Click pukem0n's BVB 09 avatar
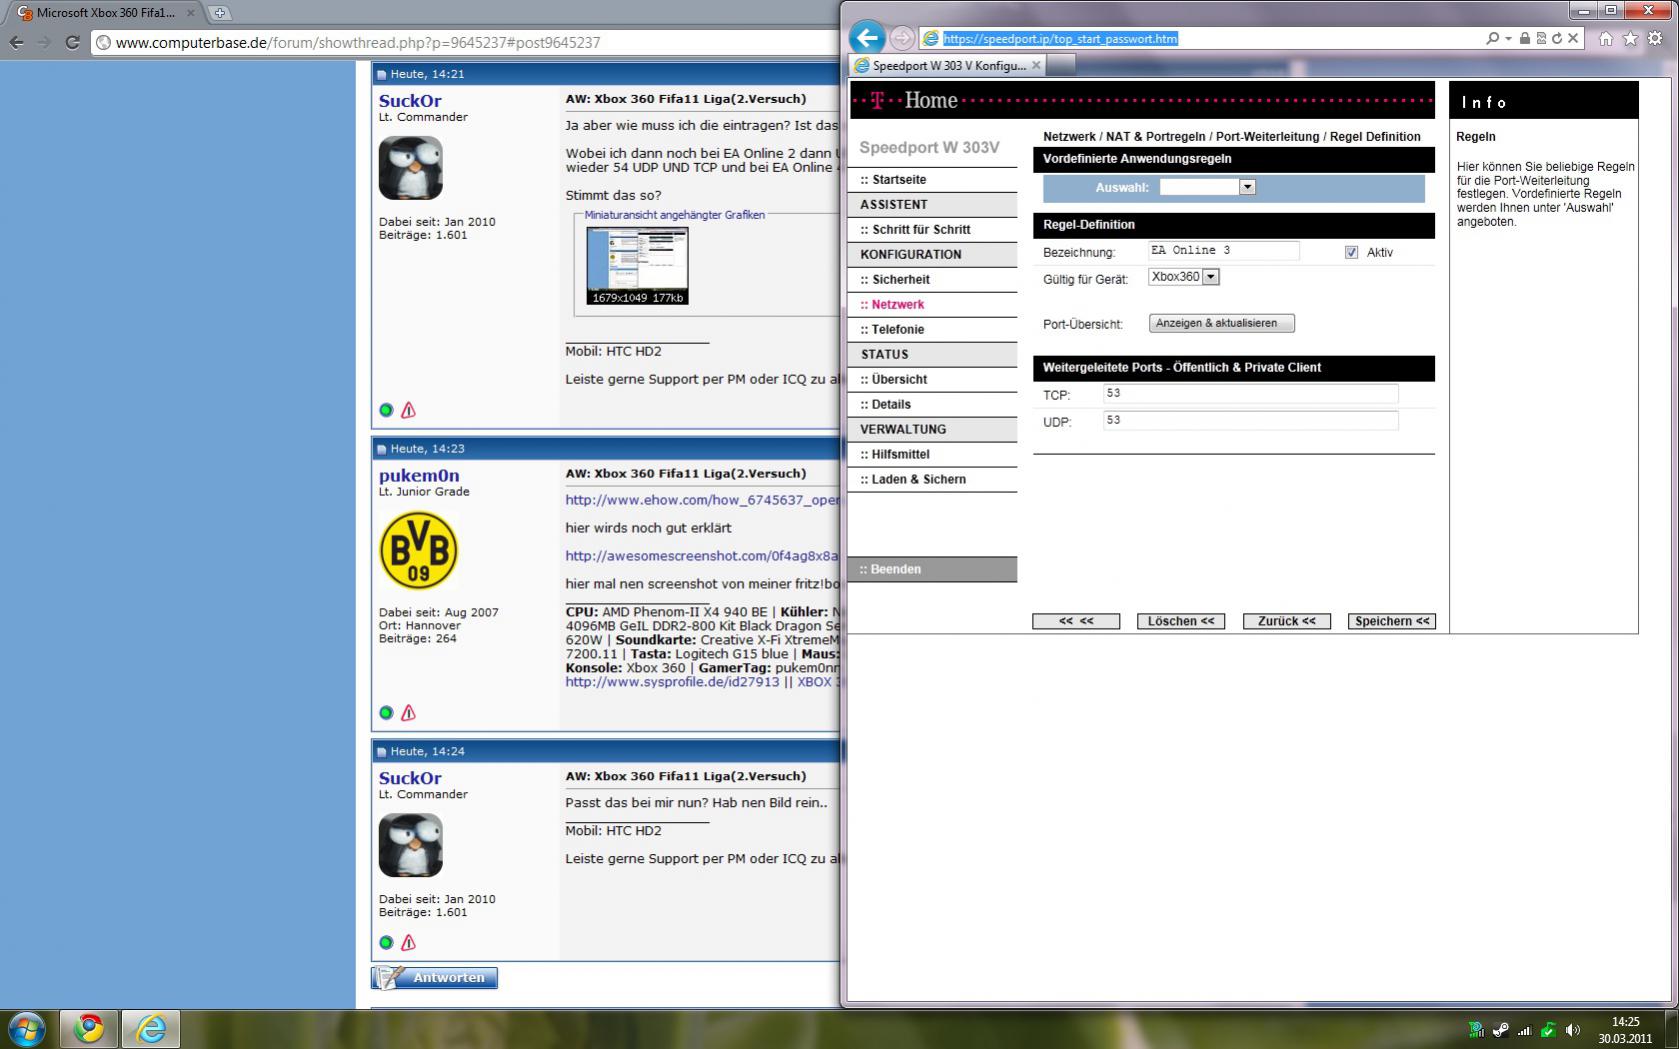 419,551
